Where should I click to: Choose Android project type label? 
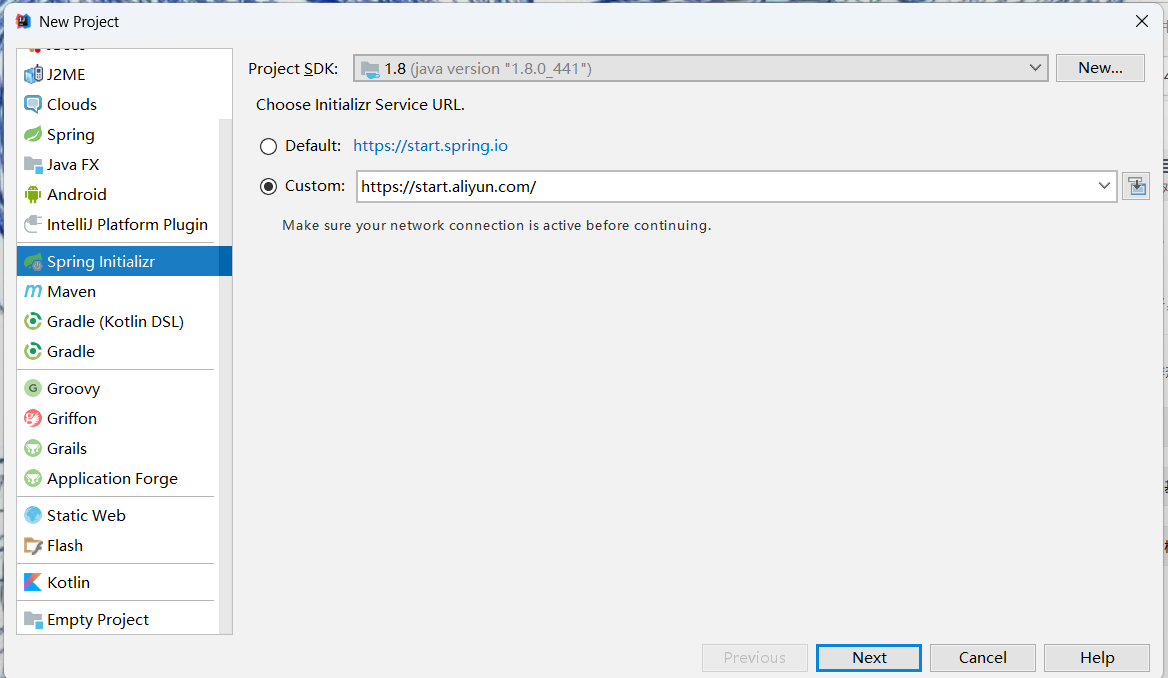tap(77, 194)
